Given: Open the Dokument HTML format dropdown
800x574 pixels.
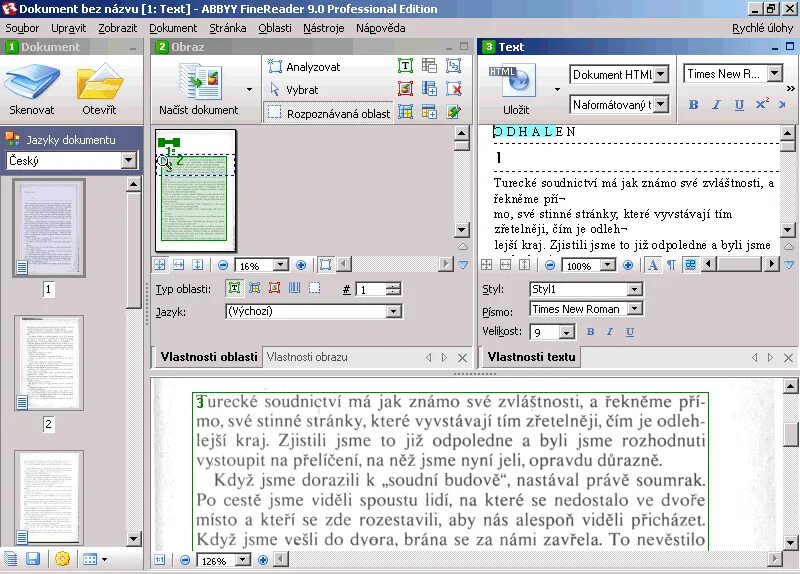Looking at the screenshot, I should point(661,74).
